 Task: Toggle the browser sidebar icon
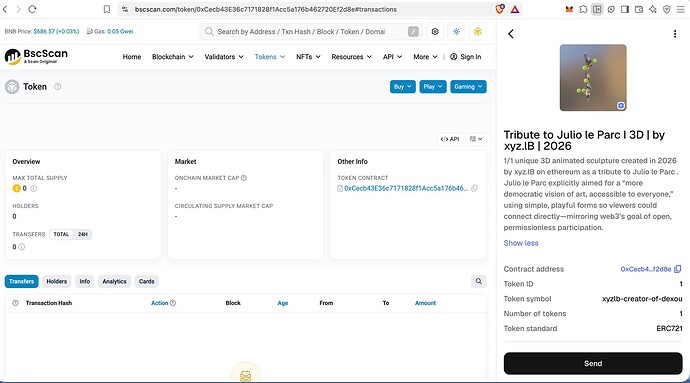(625, 9)
